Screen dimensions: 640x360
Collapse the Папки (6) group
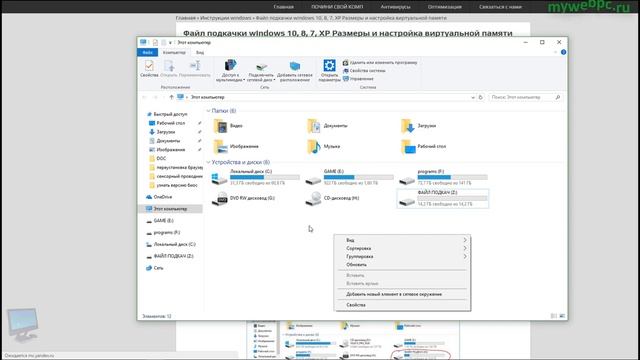(x=209, y=111)
